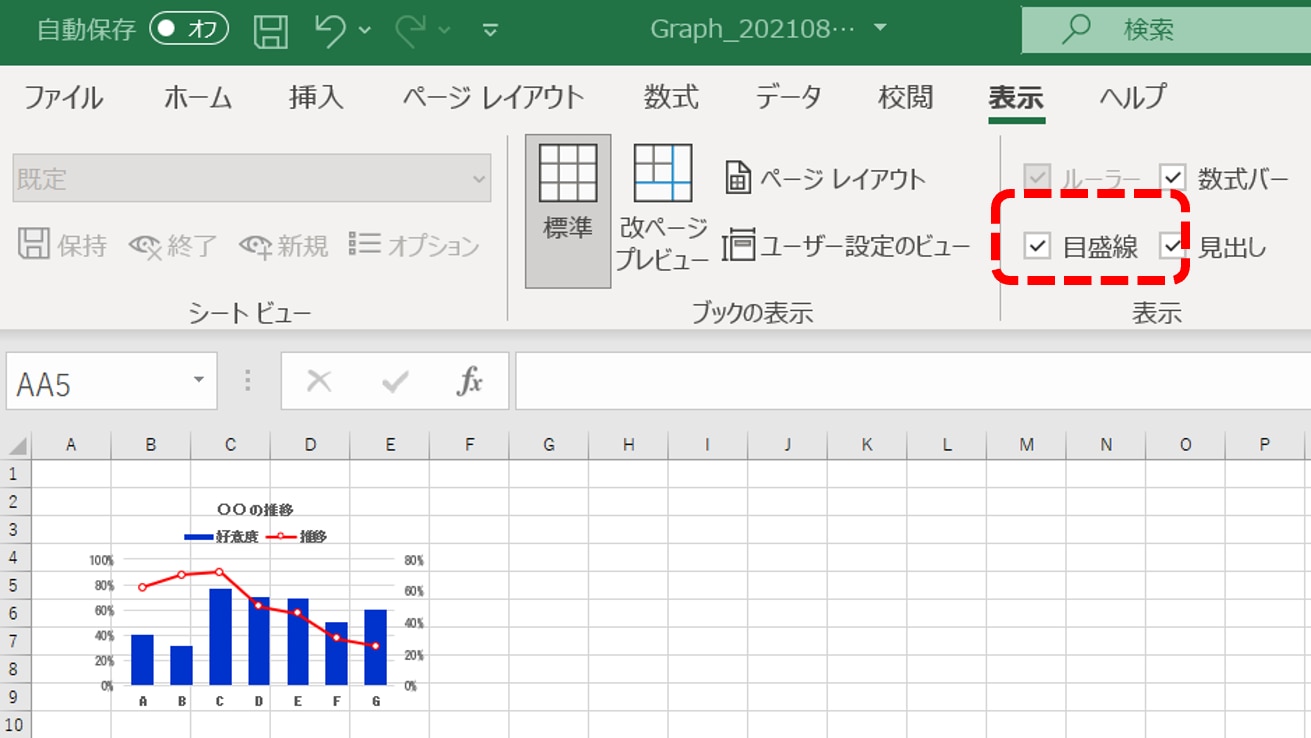Click the Save floppy disk icon
The height and width of the screenshot is (738, 1311).
coord(270,30)
